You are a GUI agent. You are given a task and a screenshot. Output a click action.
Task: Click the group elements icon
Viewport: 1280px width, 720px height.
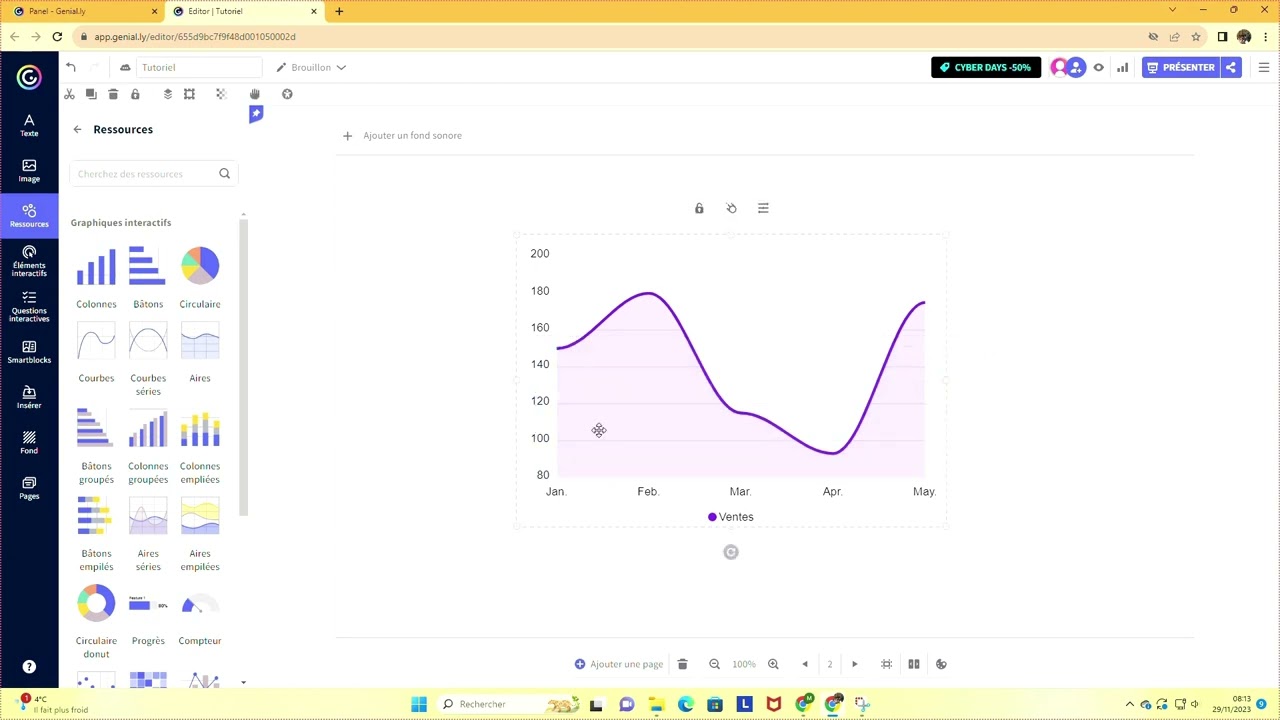[x=189, y=94]
